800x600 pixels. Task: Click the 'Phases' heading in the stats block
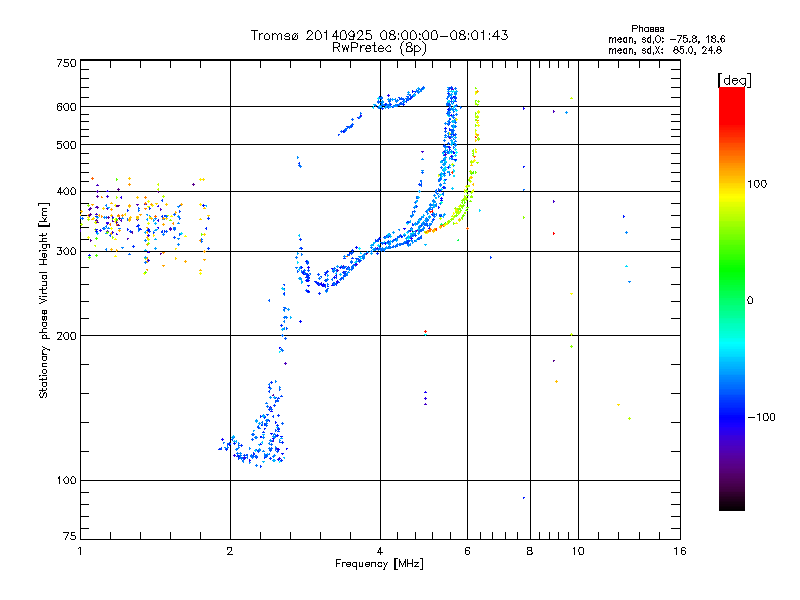647,29
